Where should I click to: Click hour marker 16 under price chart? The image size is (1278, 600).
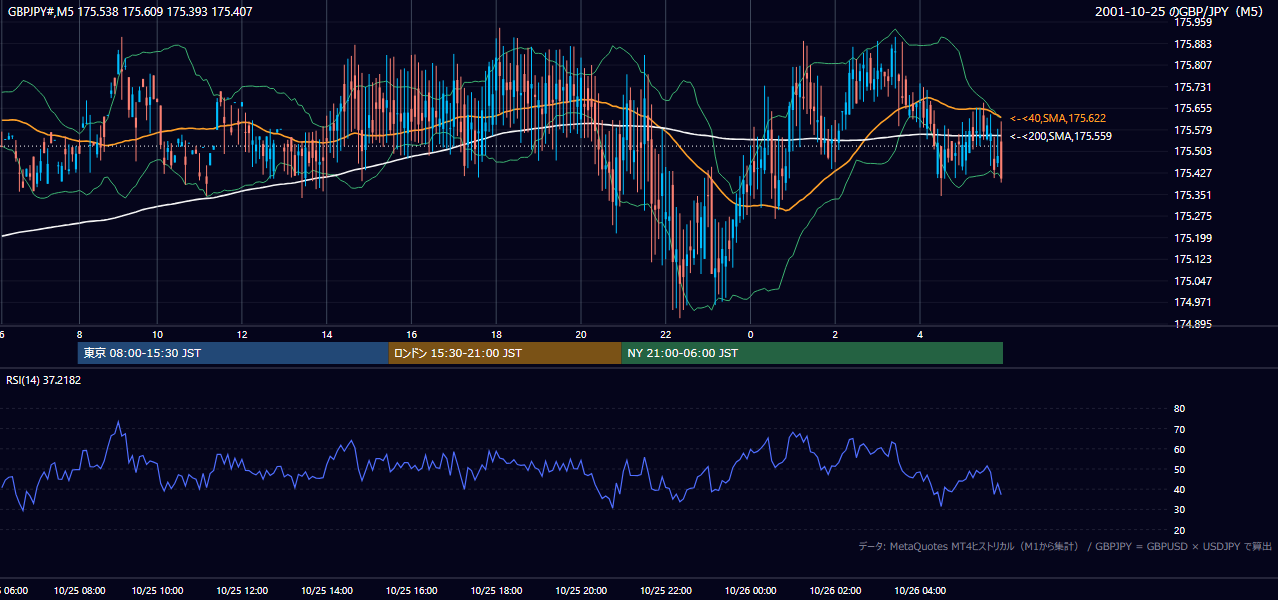(x=411, y=334)
